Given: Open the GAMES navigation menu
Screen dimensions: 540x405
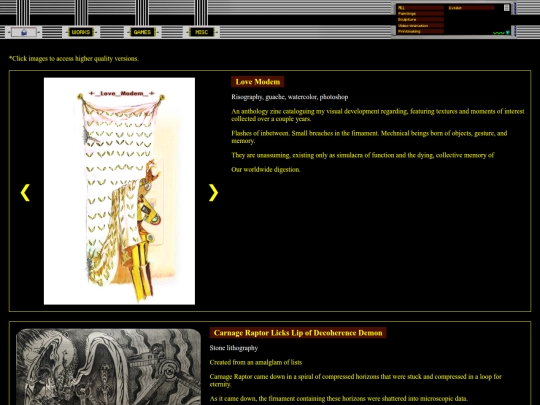Looking at the screenshot, I should [142, 32].
